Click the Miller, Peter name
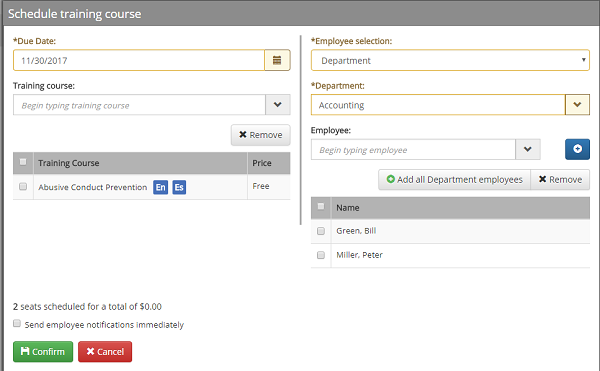Viewport: 600px width, 371px height. tap(359, 255)
